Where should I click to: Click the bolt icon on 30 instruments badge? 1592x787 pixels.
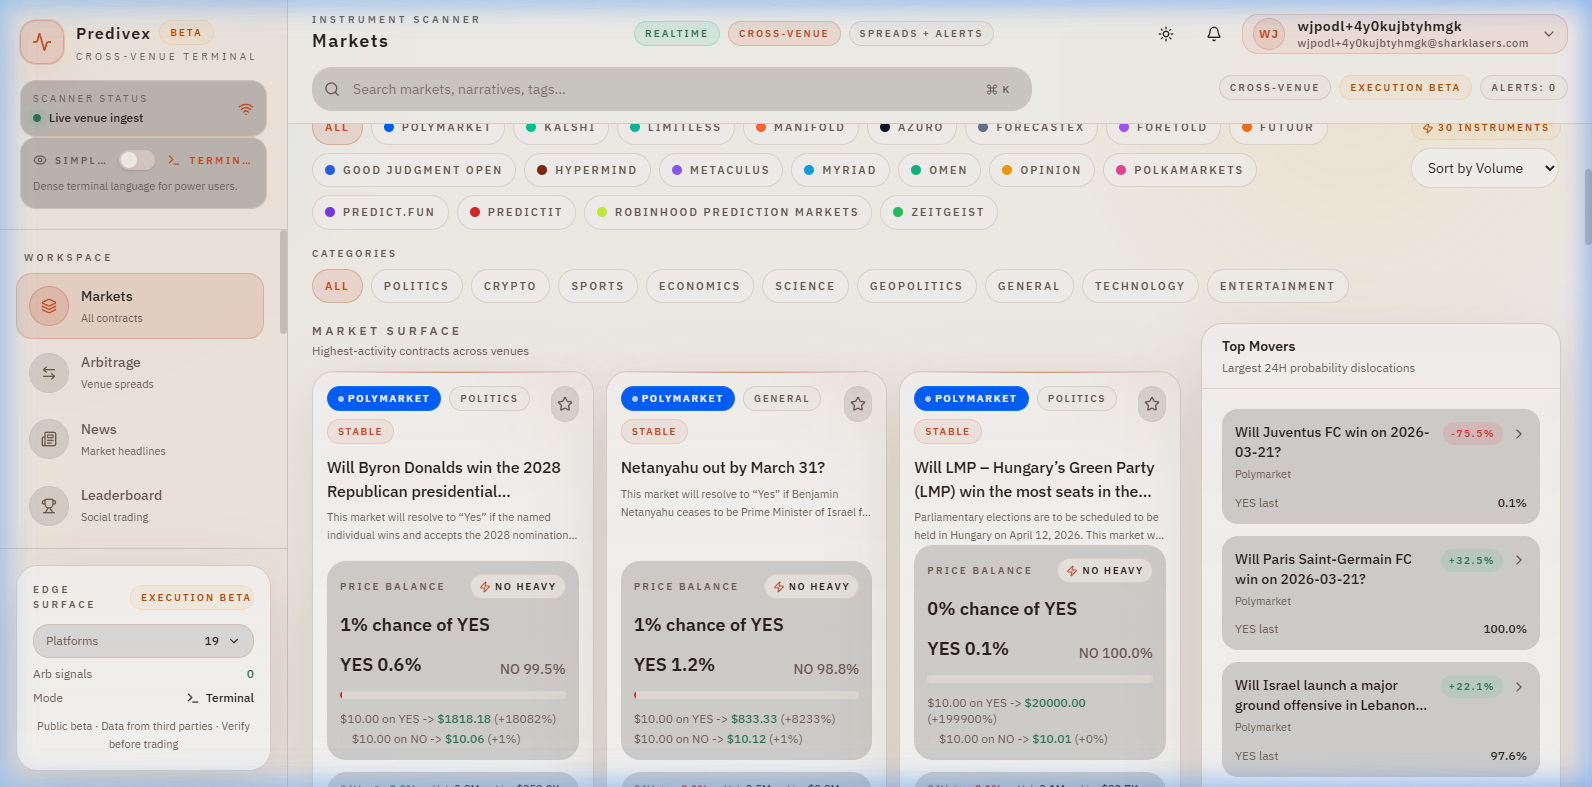(x=1428, y=128)
